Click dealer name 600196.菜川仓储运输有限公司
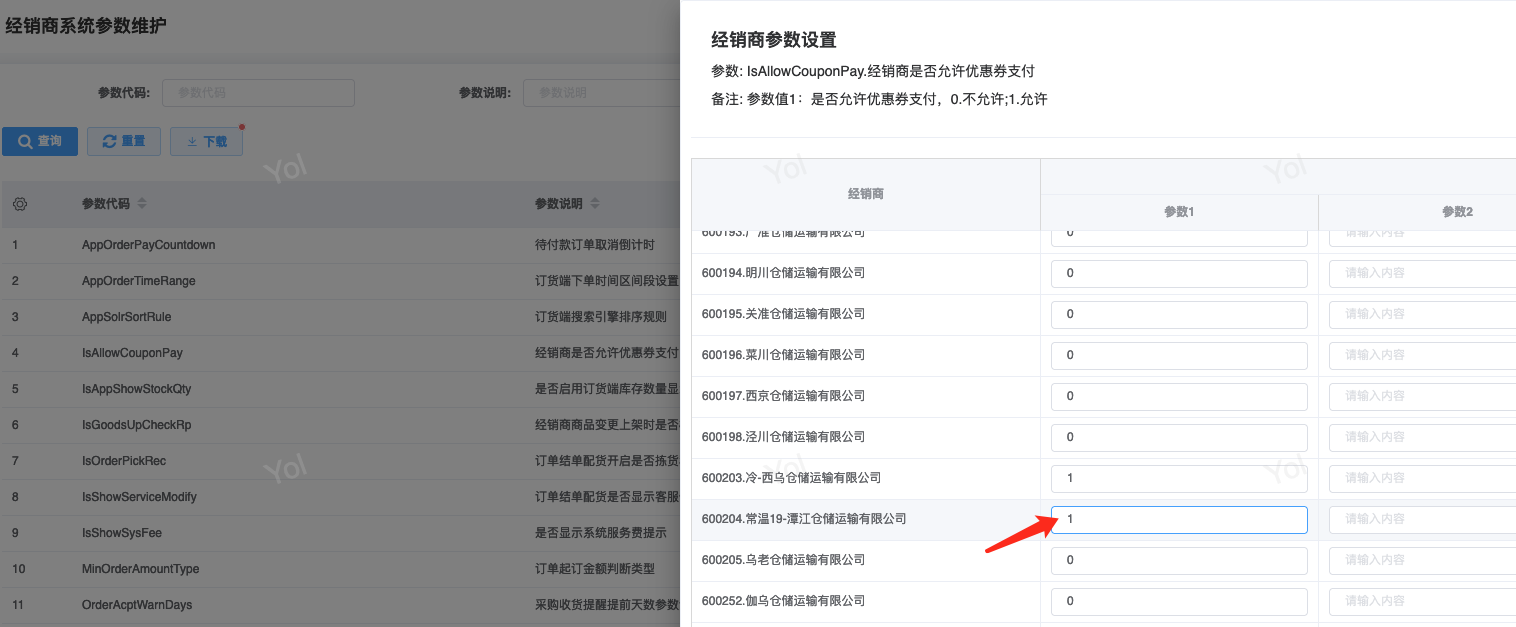 tap(783, 355)
